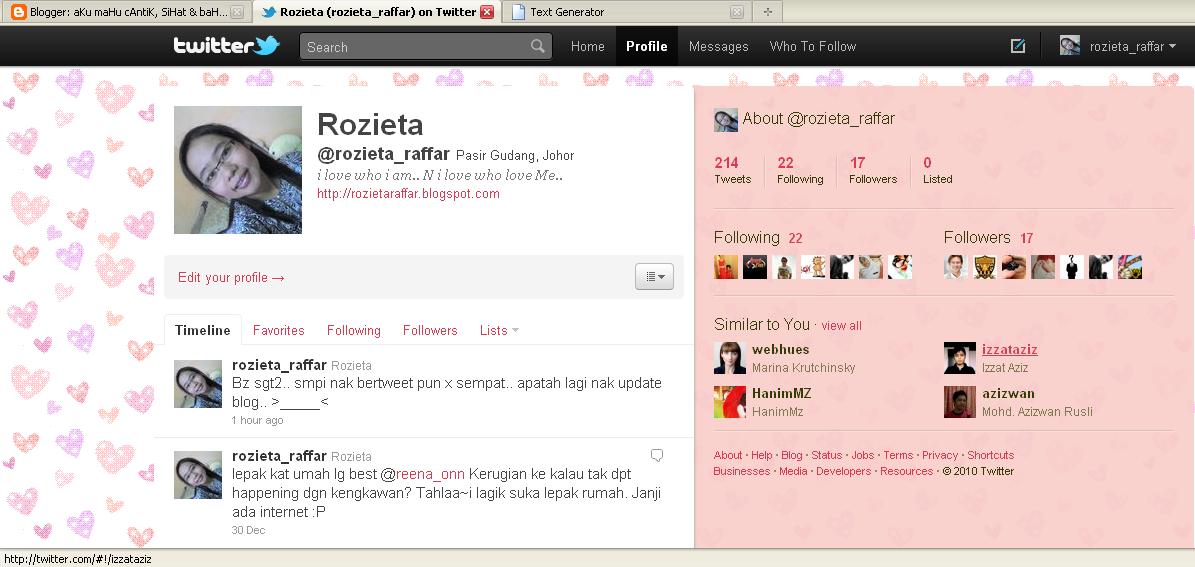Open a new browser tab with plus button
The width and height of the screenshot is (1195, 567).
(767, 12)
